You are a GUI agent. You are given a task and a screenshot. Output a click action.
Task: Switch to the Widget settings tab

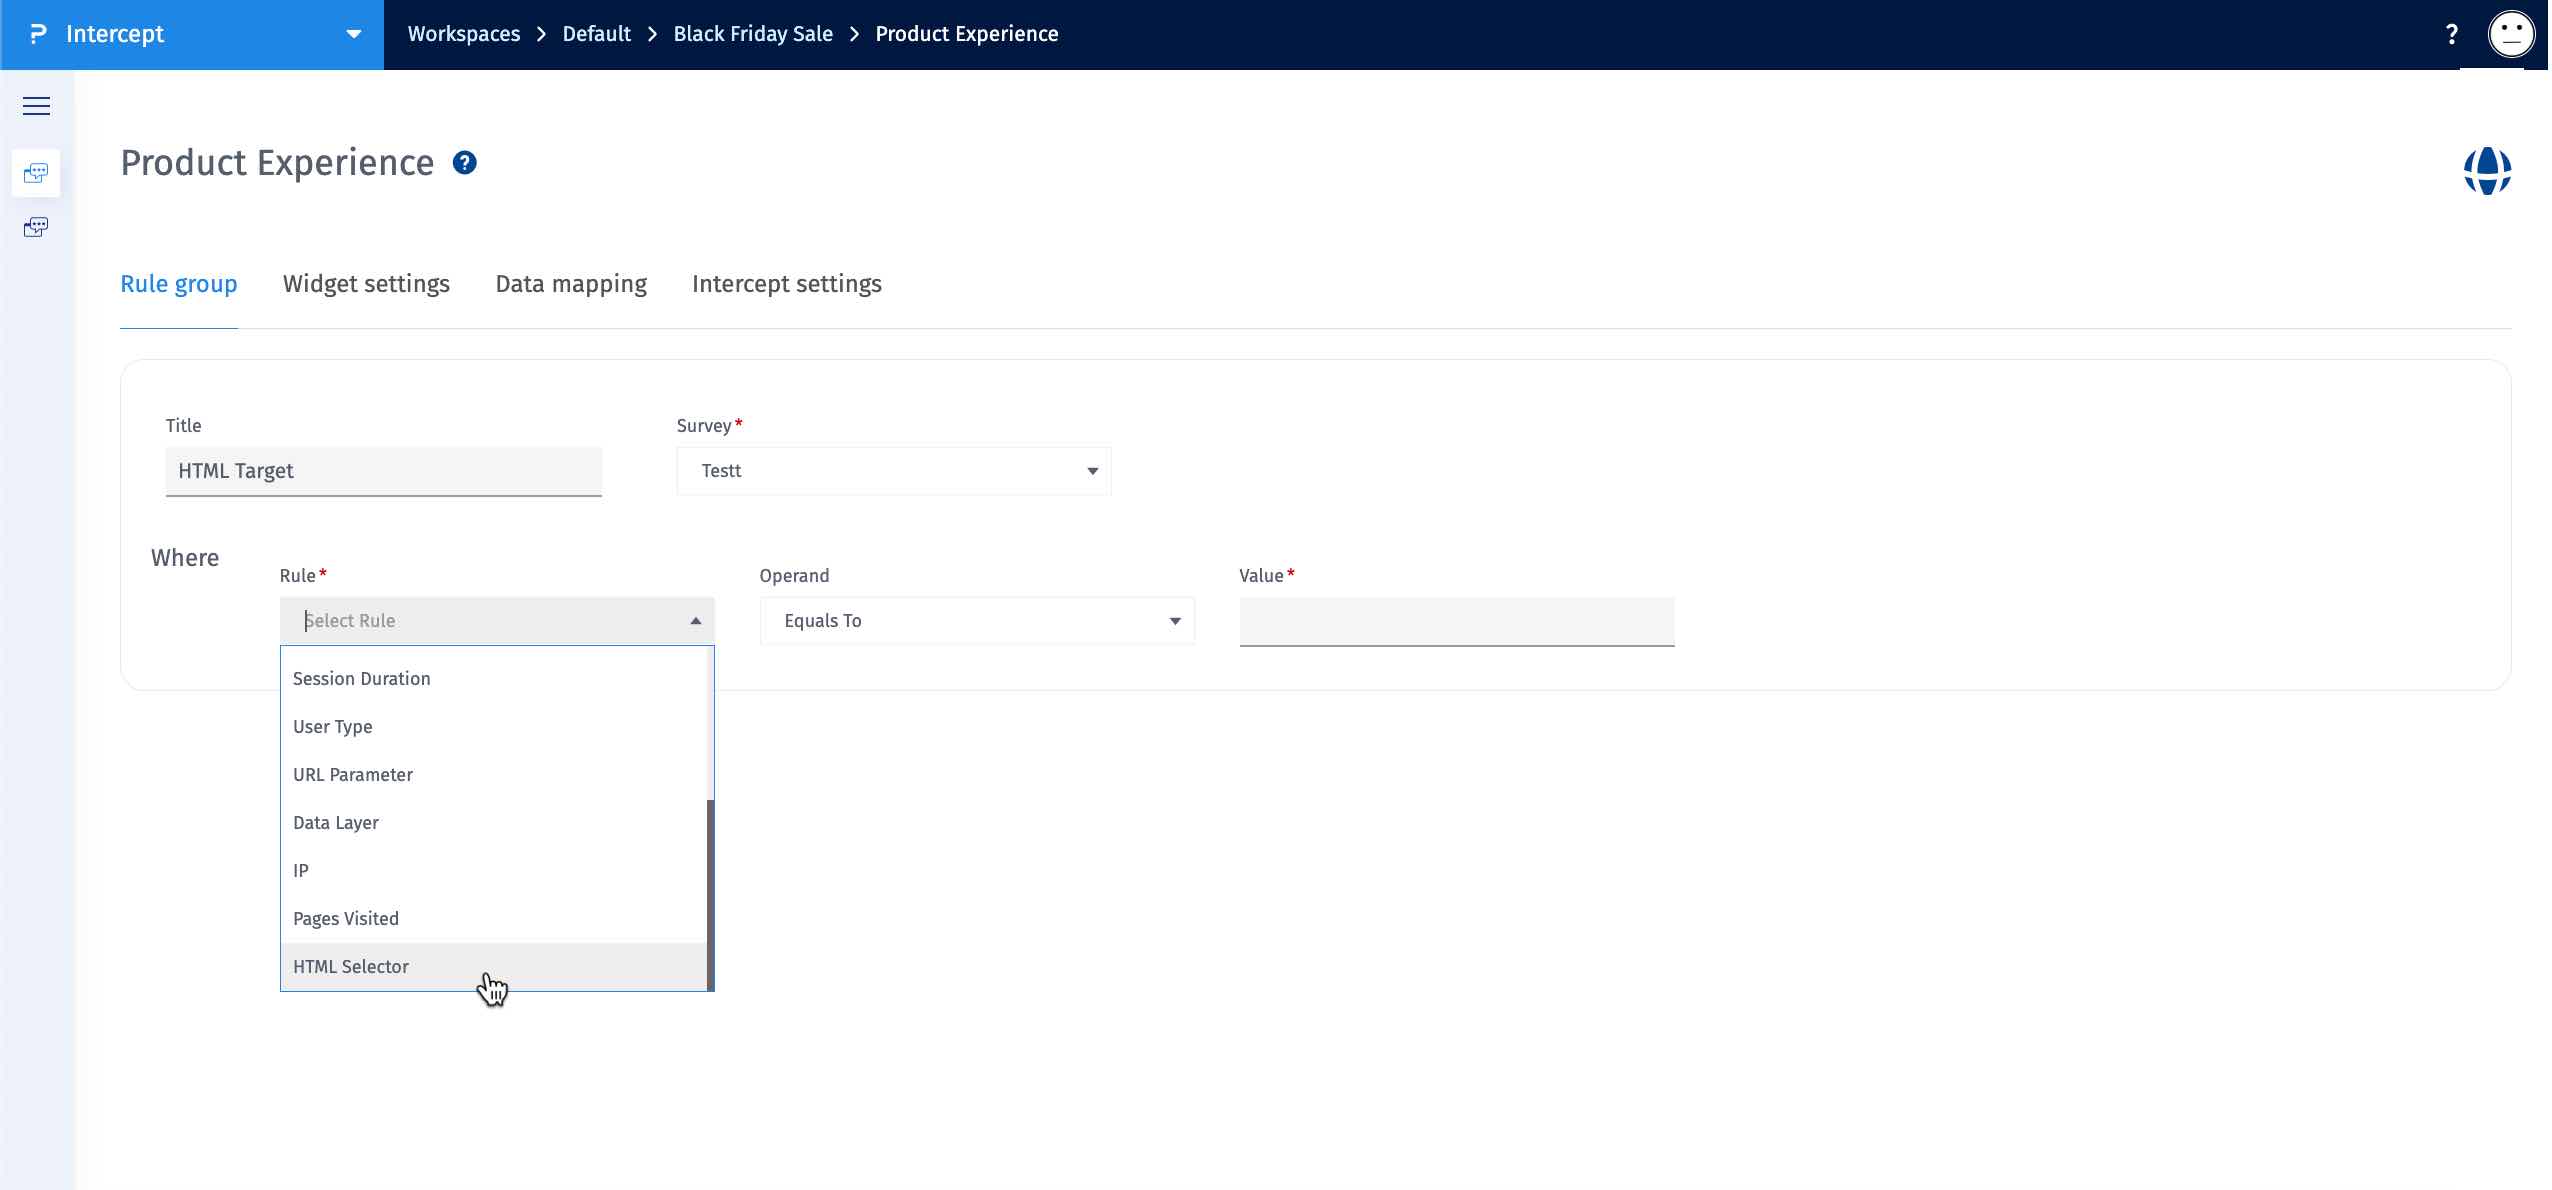pos(366,284)
